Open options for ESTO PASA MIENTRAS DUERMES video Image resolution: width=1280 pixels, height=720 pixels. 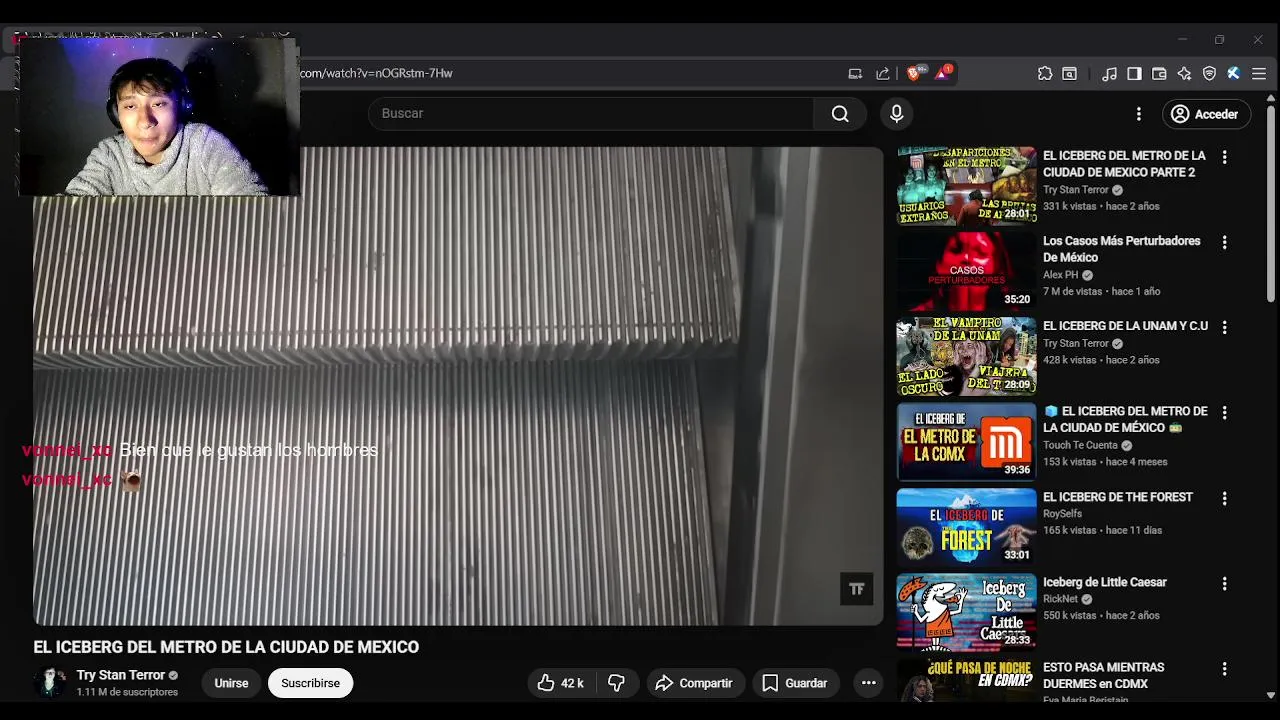click(1224, 668)
